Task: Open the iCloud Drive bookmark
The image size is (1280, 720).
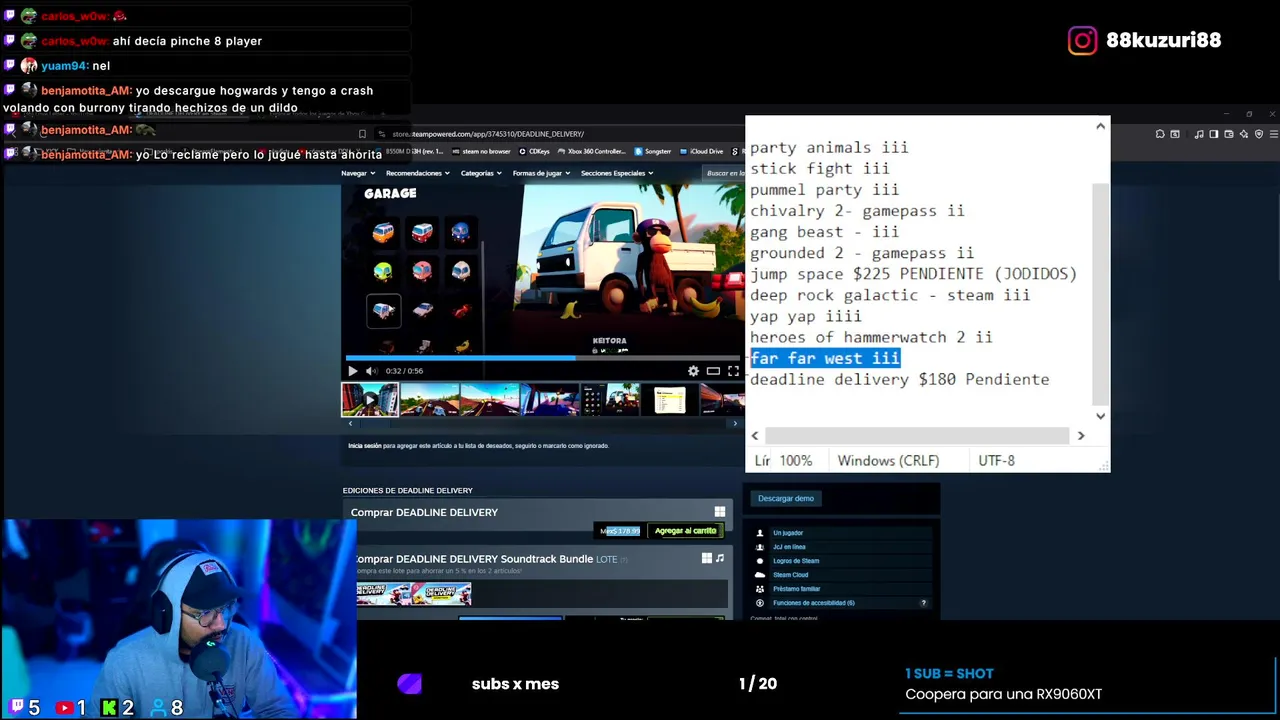Action: [701, 152]
